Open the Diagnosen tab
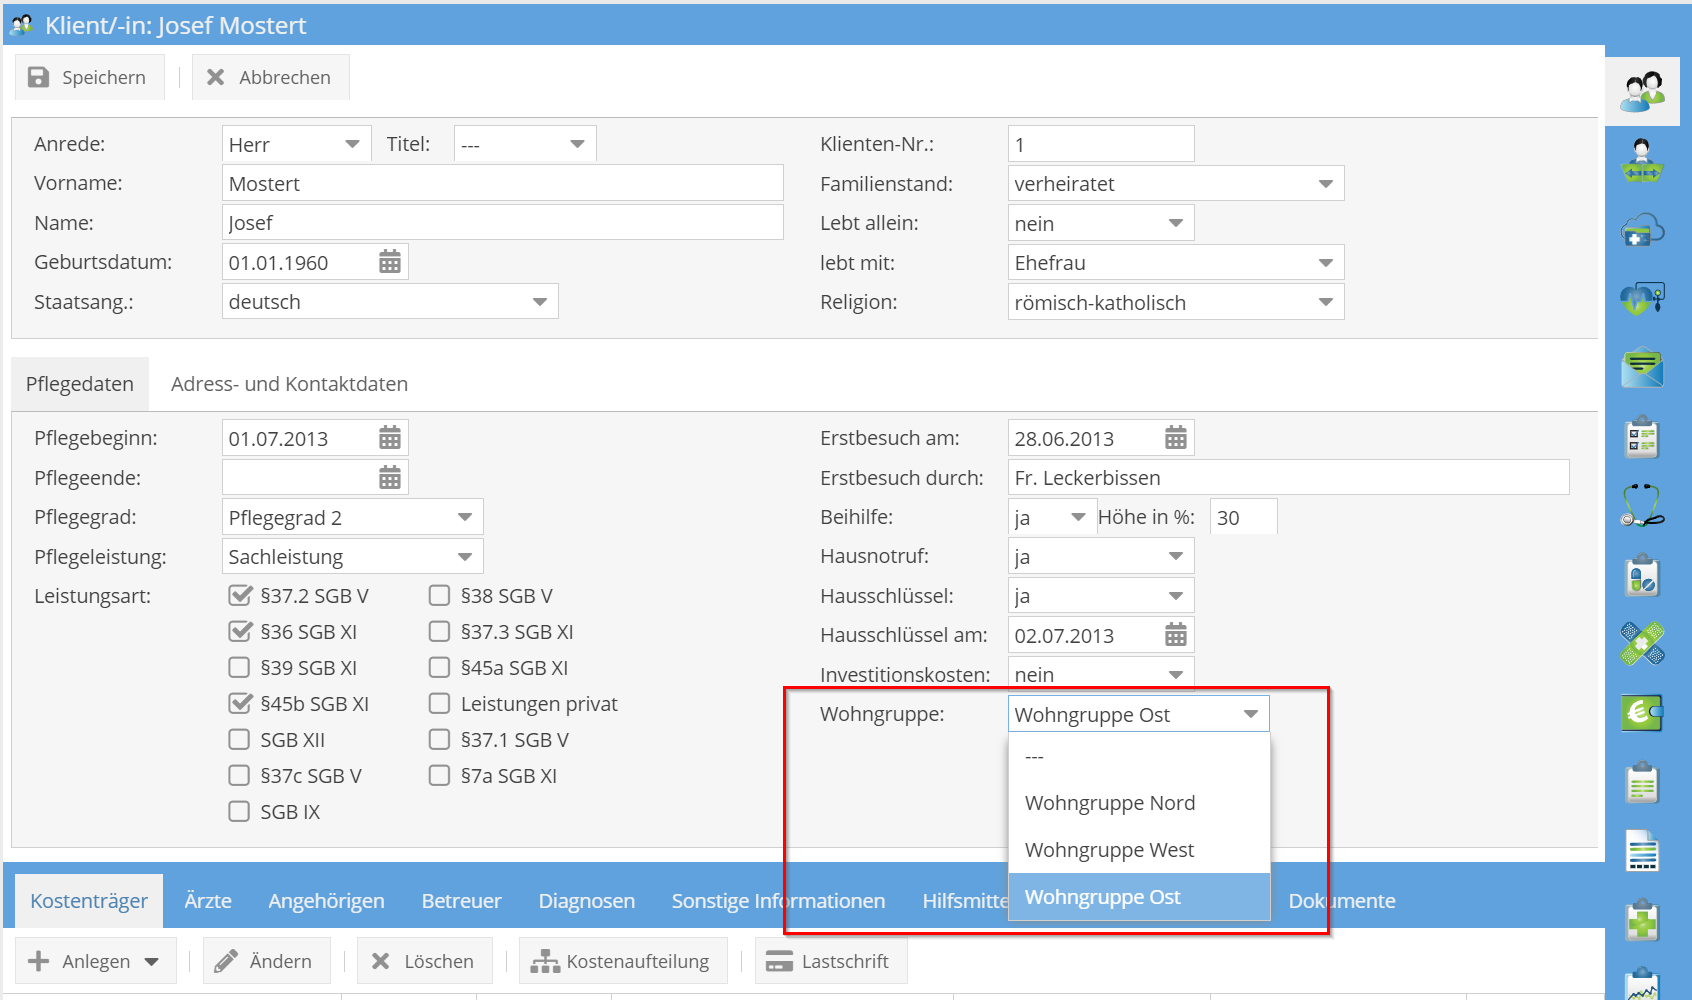 click(586, 901)
